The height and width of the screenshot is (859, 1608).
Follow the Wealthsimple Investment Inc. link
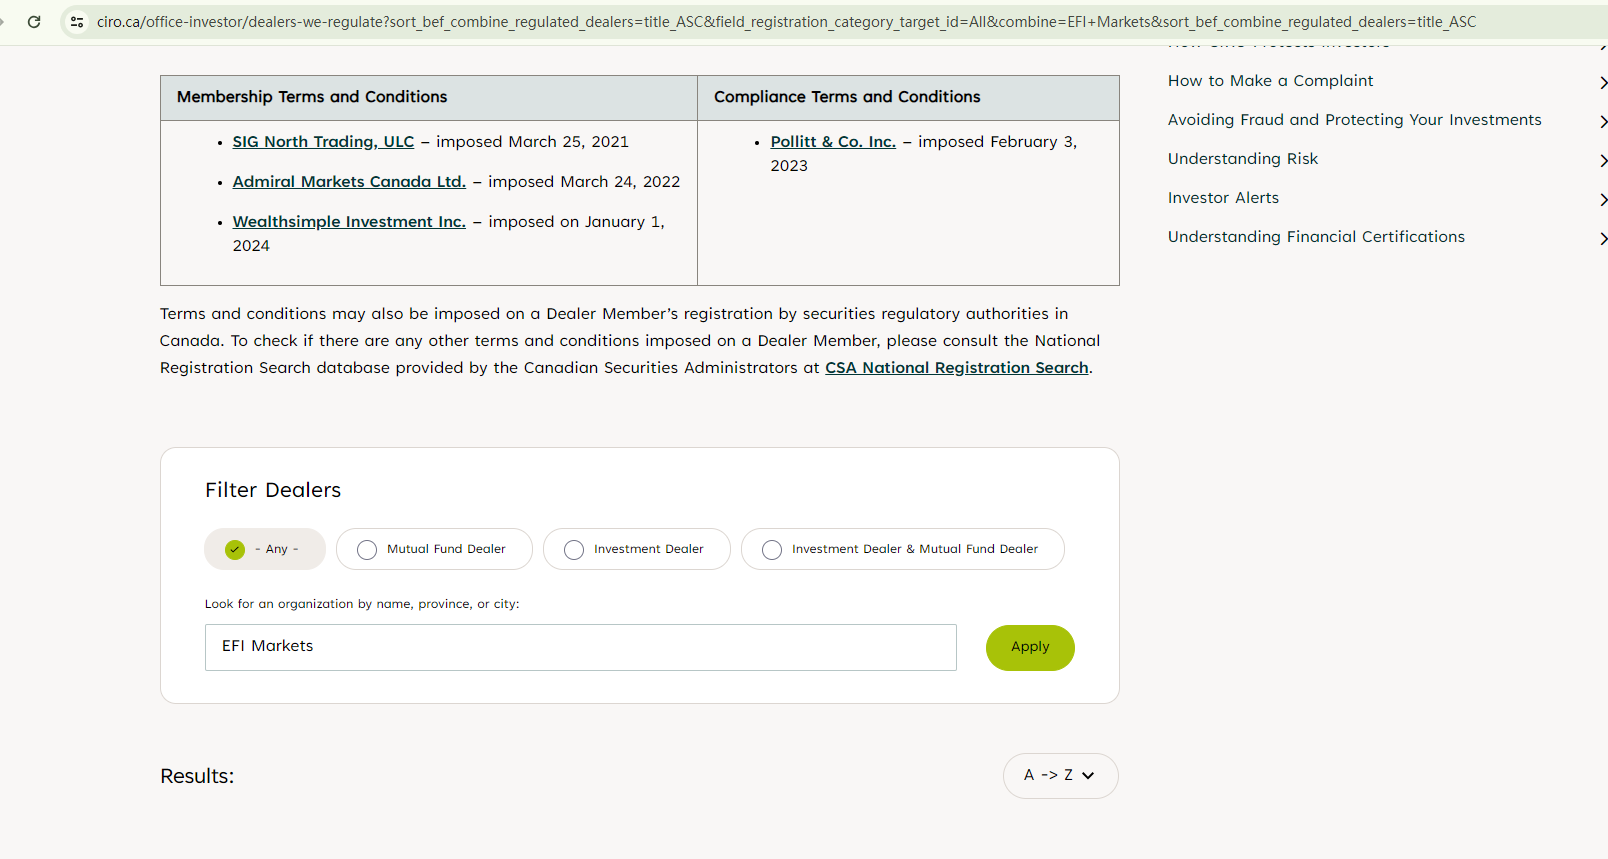point(349,222)
